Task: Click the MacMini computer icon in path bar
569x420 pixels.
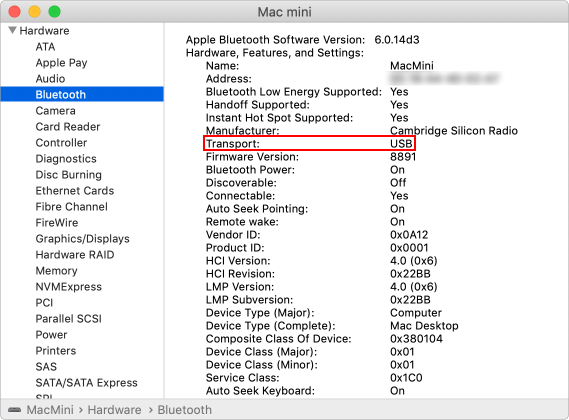Action: click(15, 410)
